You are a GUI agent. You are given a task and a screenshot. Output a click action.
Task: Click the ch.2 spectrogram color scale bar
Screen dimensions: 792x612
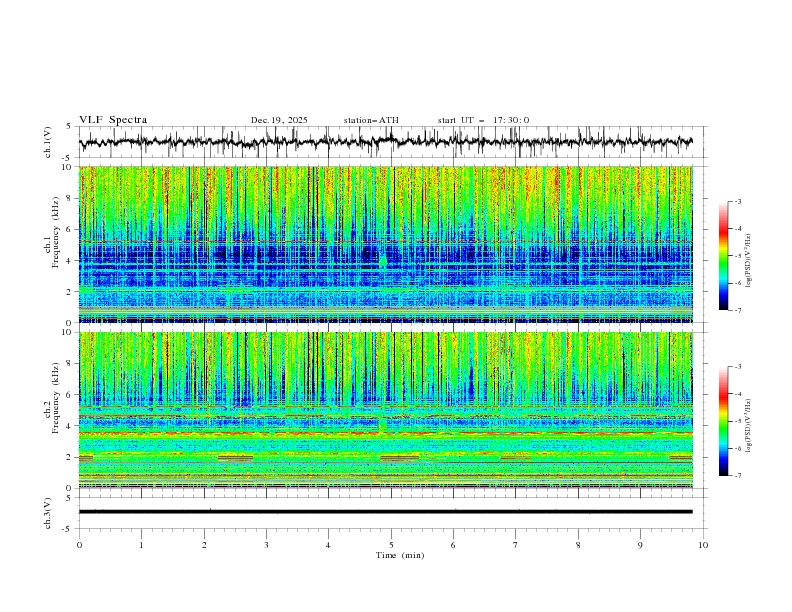point(724,421)
